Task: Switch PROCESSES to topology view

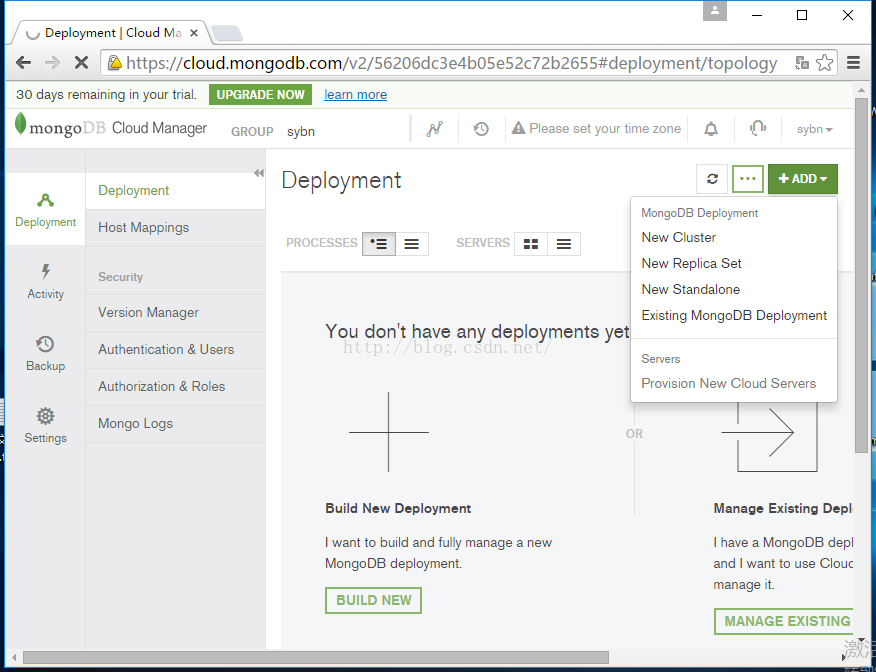Action: pos(379,244)
